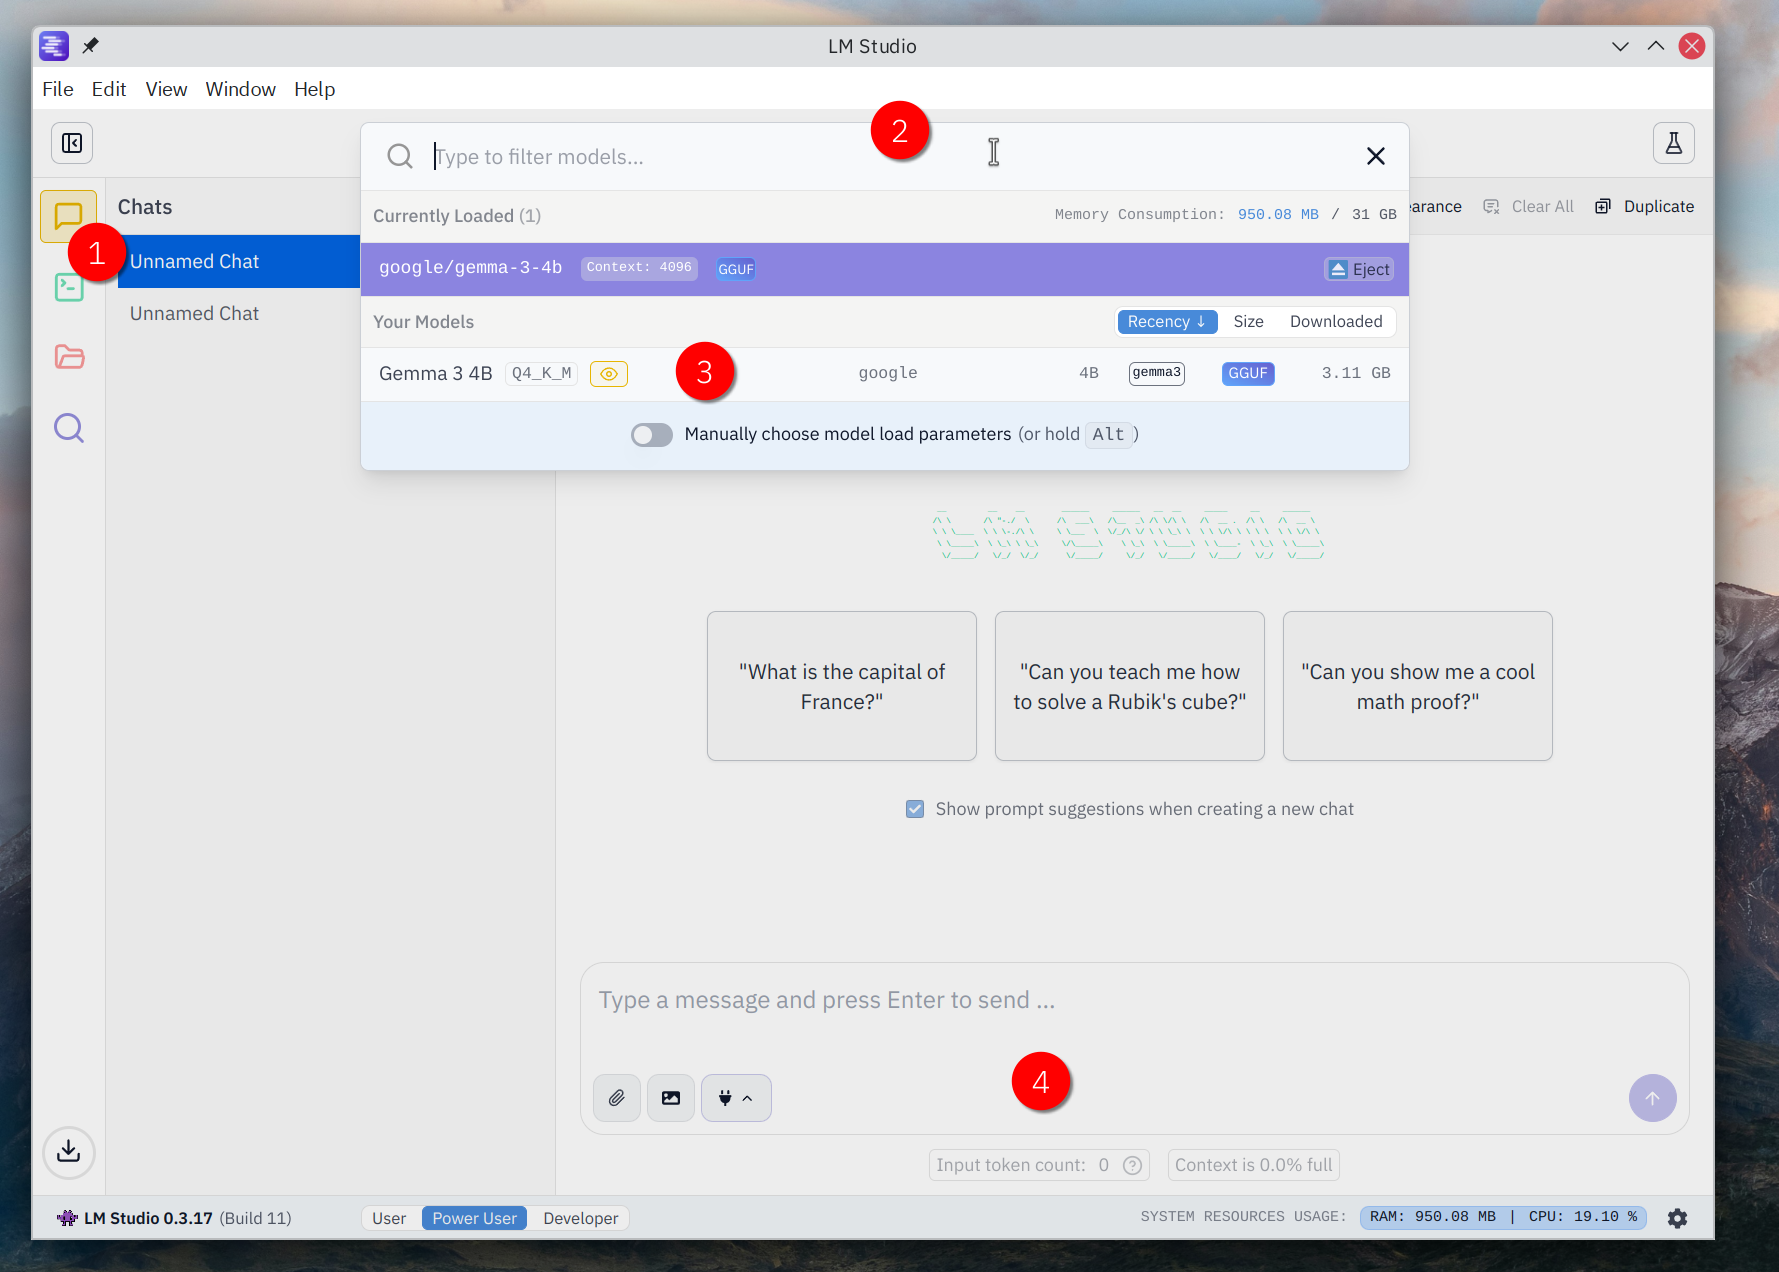Eject the google/gemma-3-4b model
Screen dimensions: 1779x1272
click(1359, 270)
